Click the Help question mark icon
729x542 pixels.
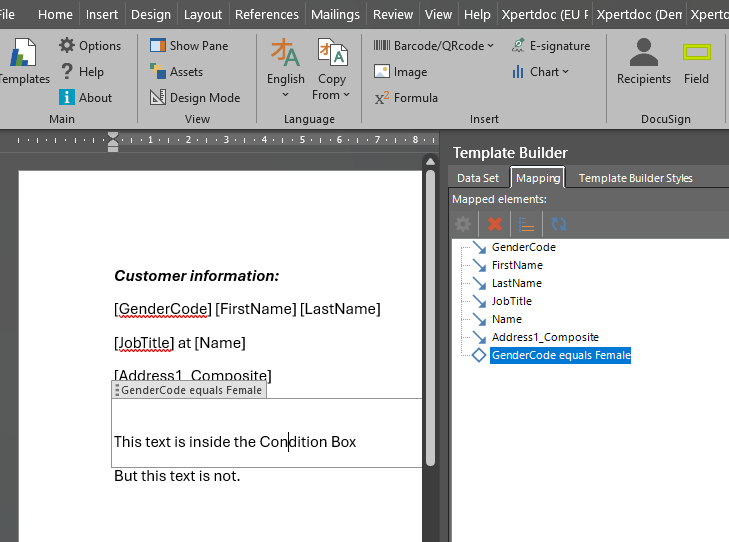pos(67,72)
